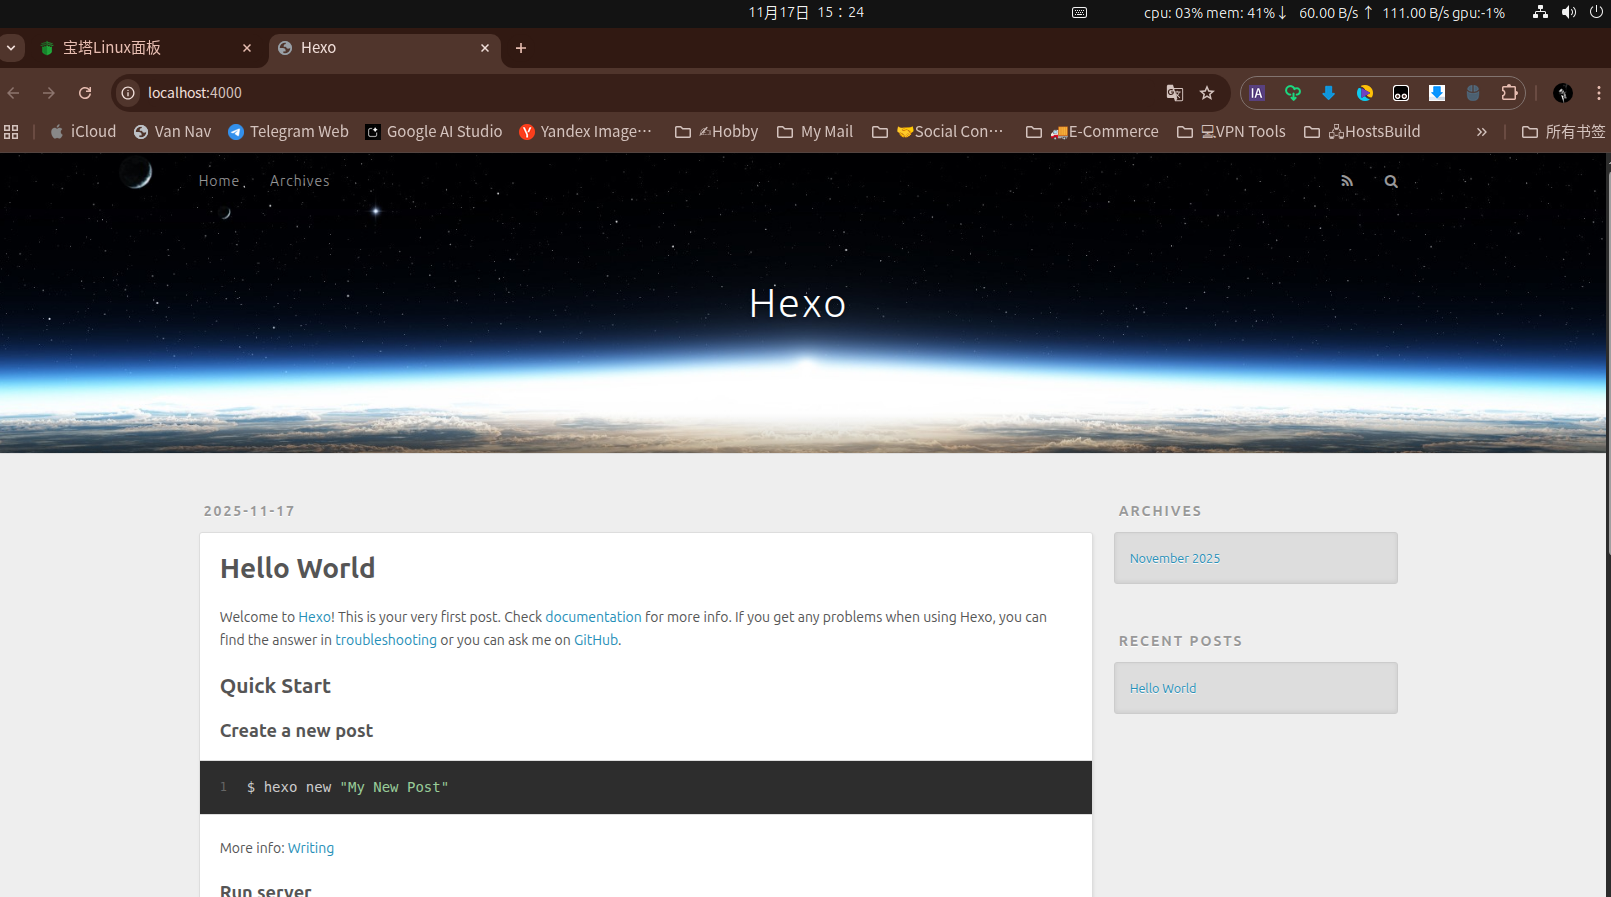Bookmark this page with the star icon
Image resolution: width=1611 pixels, height=897 pixels.
click(x=1207, y=93)
